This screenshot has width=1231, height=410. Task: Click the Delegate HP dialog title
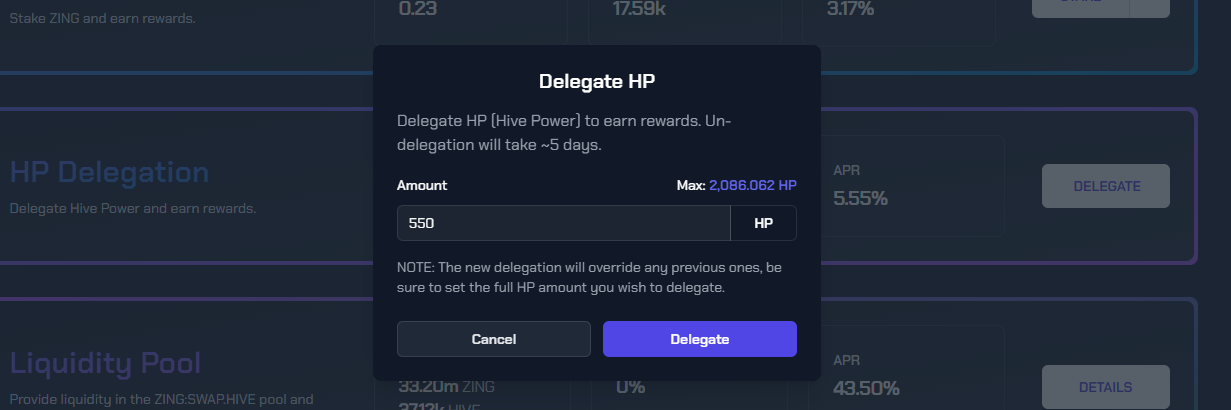pos(597,81)
